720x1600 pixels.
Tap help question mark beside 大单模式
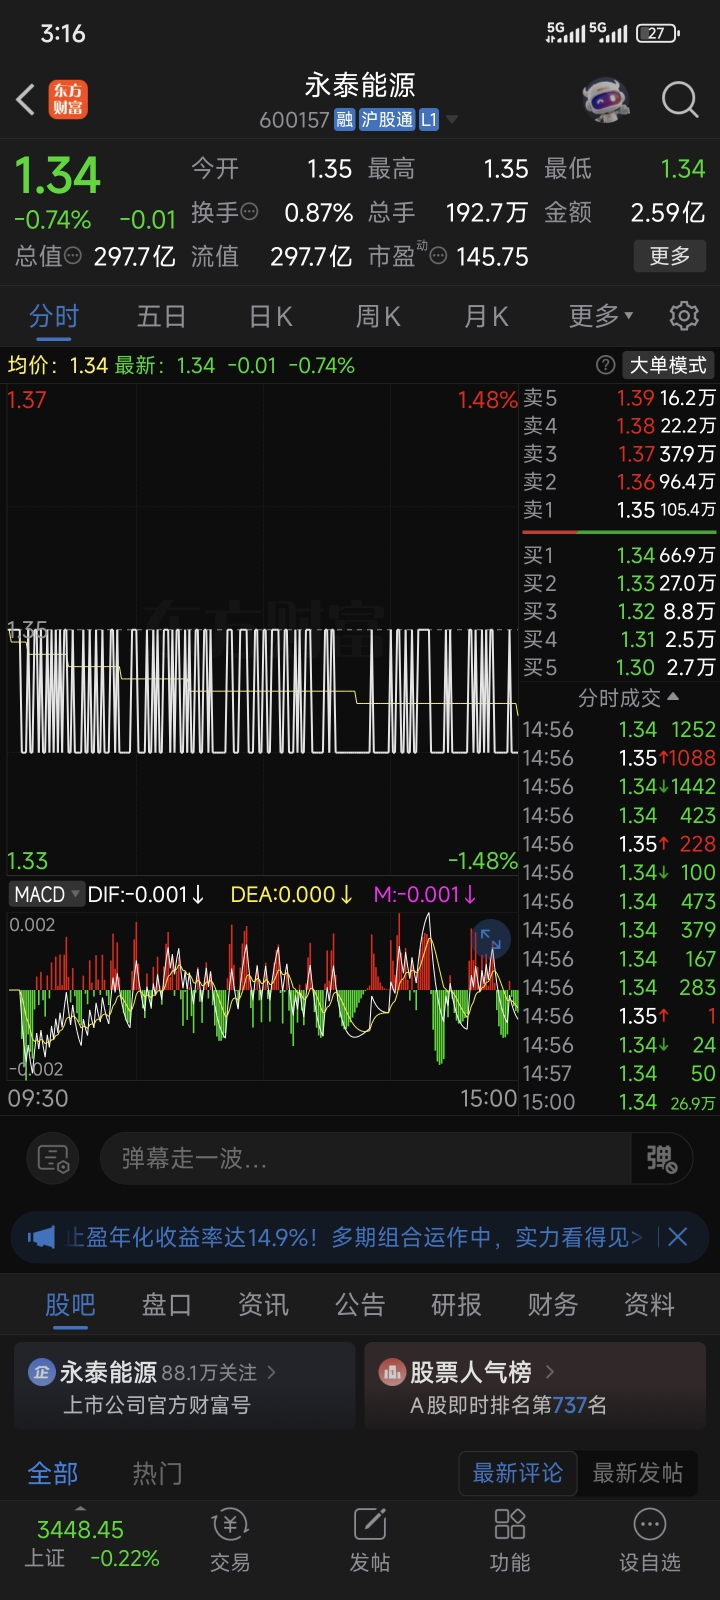click(605, 365)
